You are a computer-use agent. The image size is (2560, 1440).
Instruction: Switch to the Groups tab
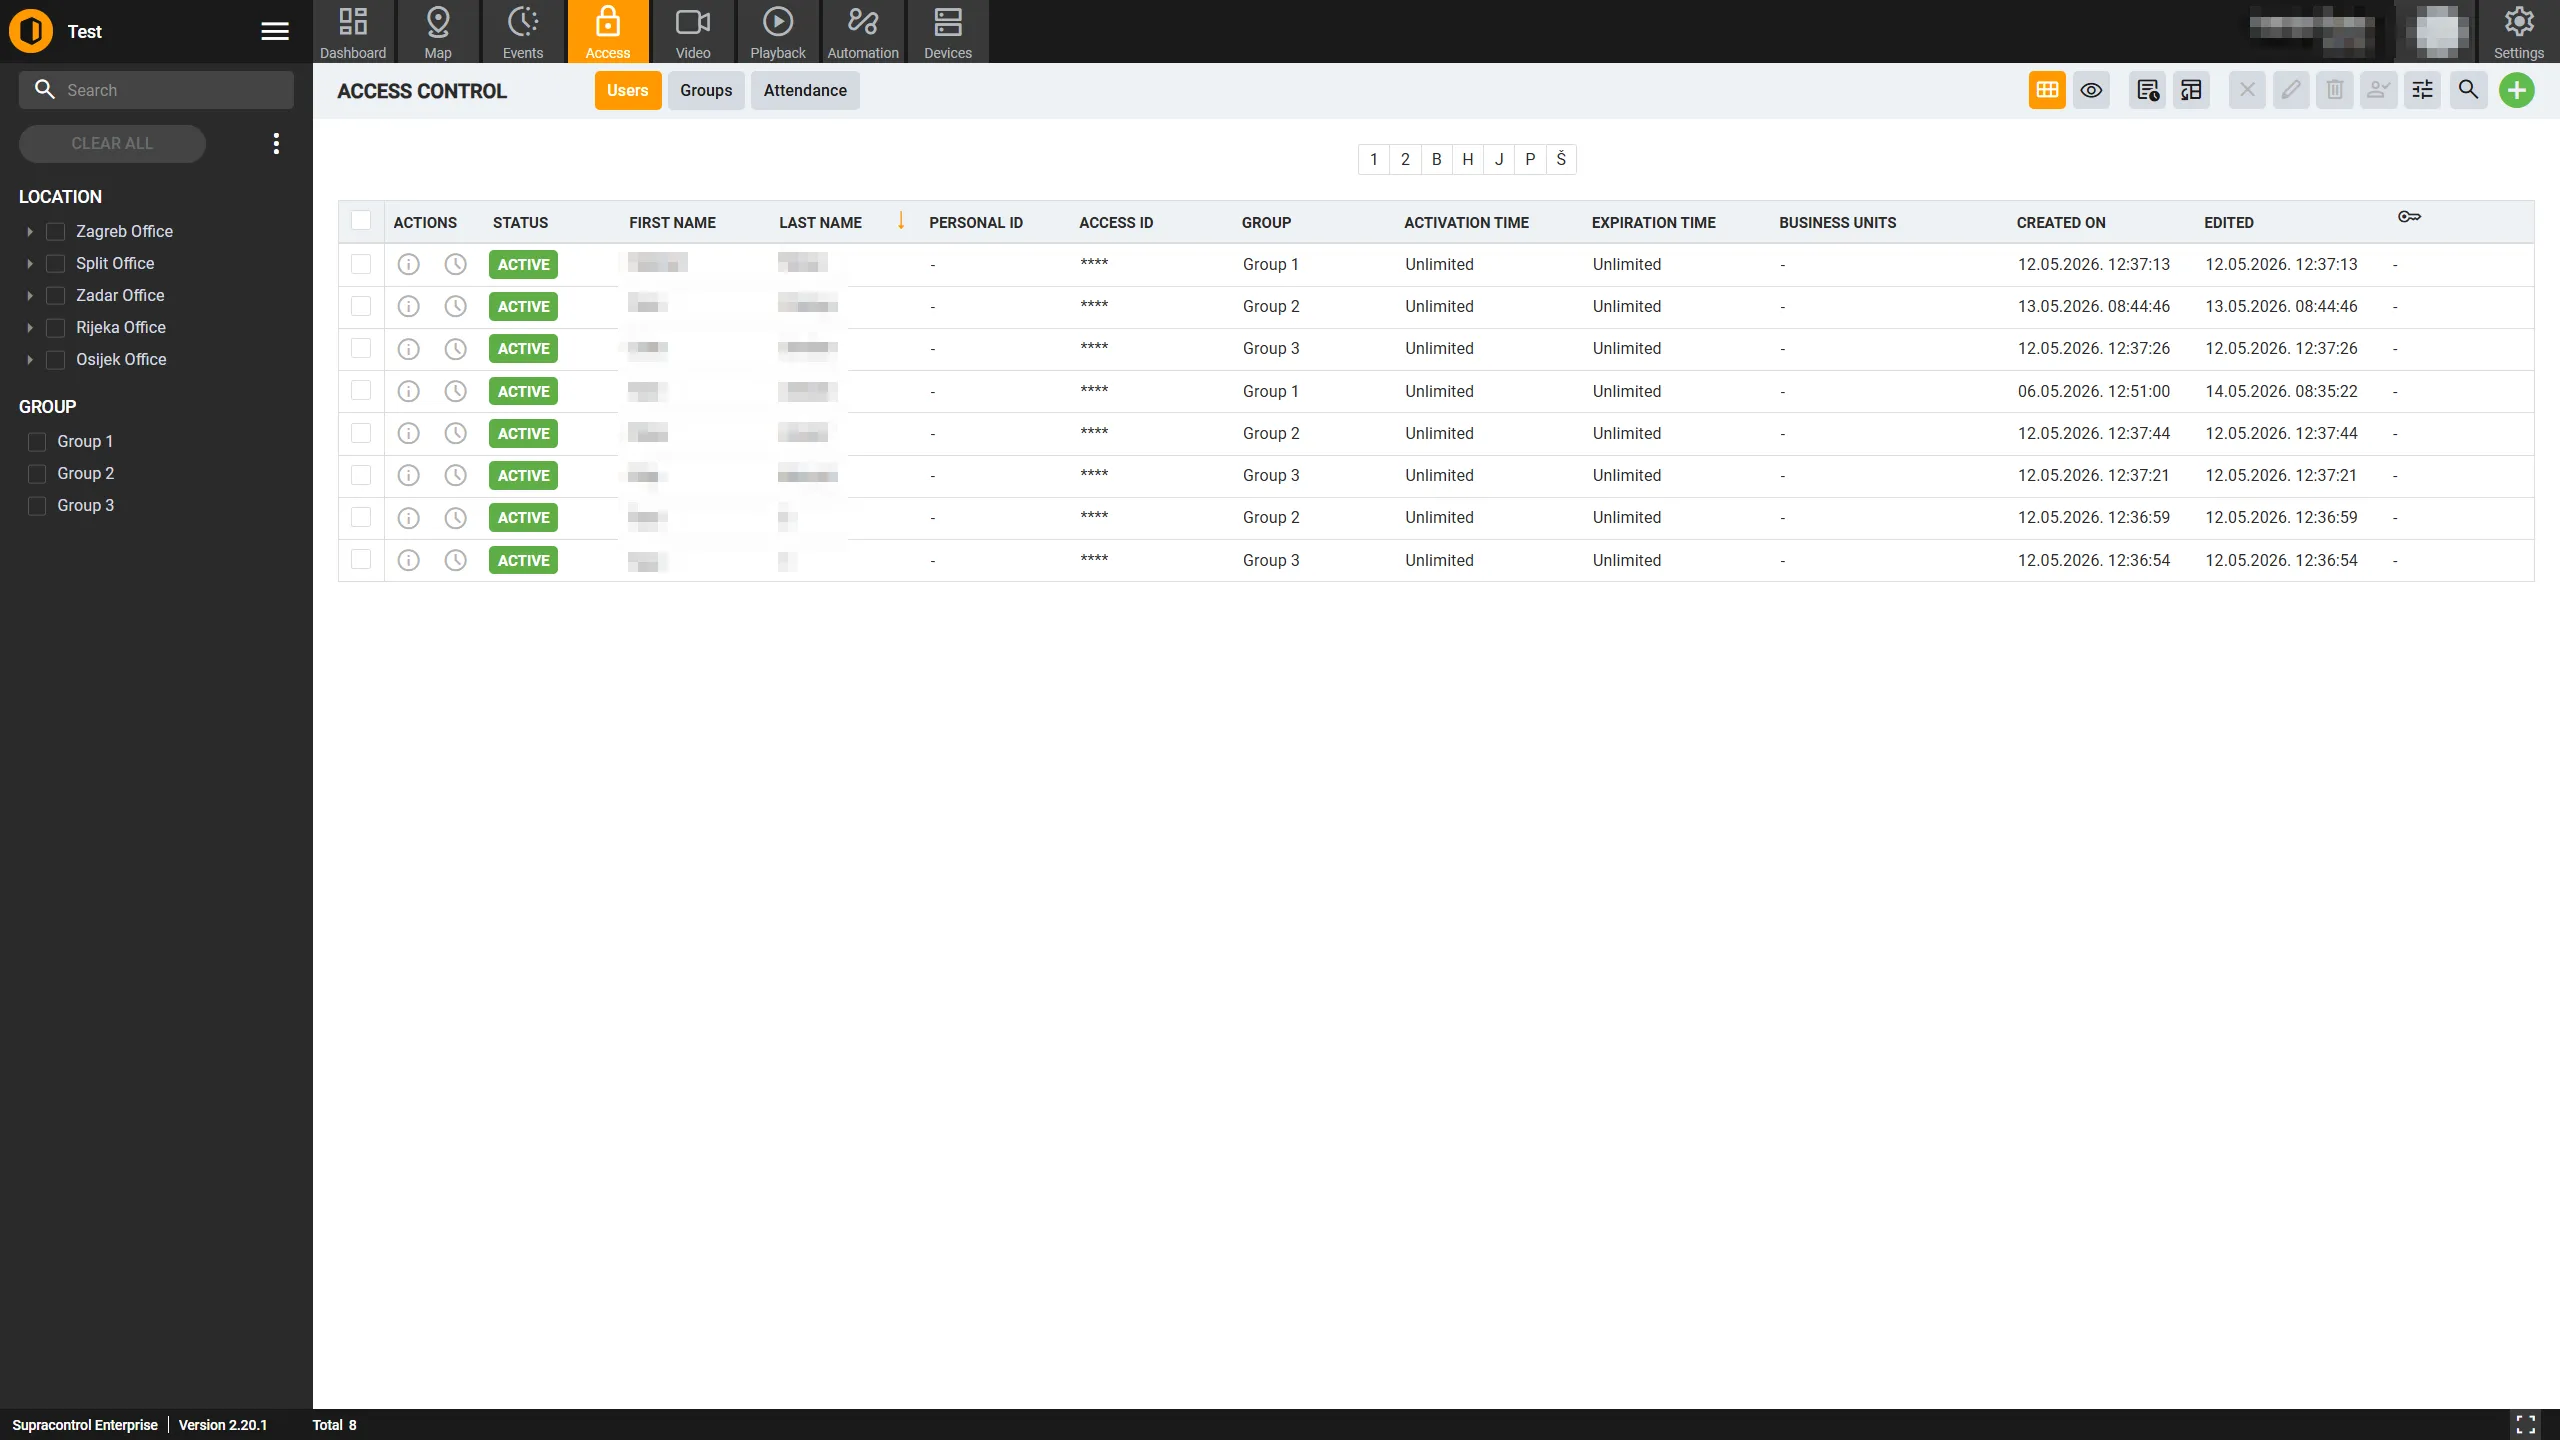(706, 90)
